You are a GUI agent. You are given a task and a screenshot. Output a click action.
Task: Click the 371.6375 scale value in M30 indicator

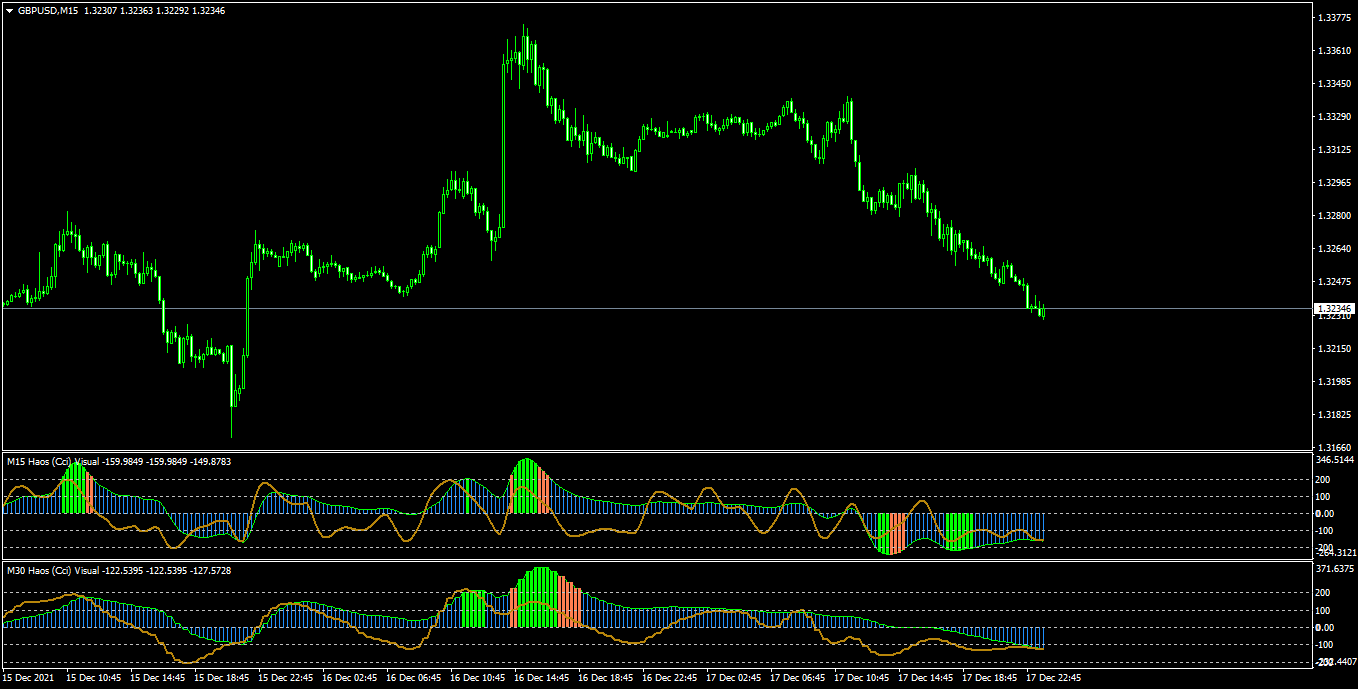(x=1335, y=569)
